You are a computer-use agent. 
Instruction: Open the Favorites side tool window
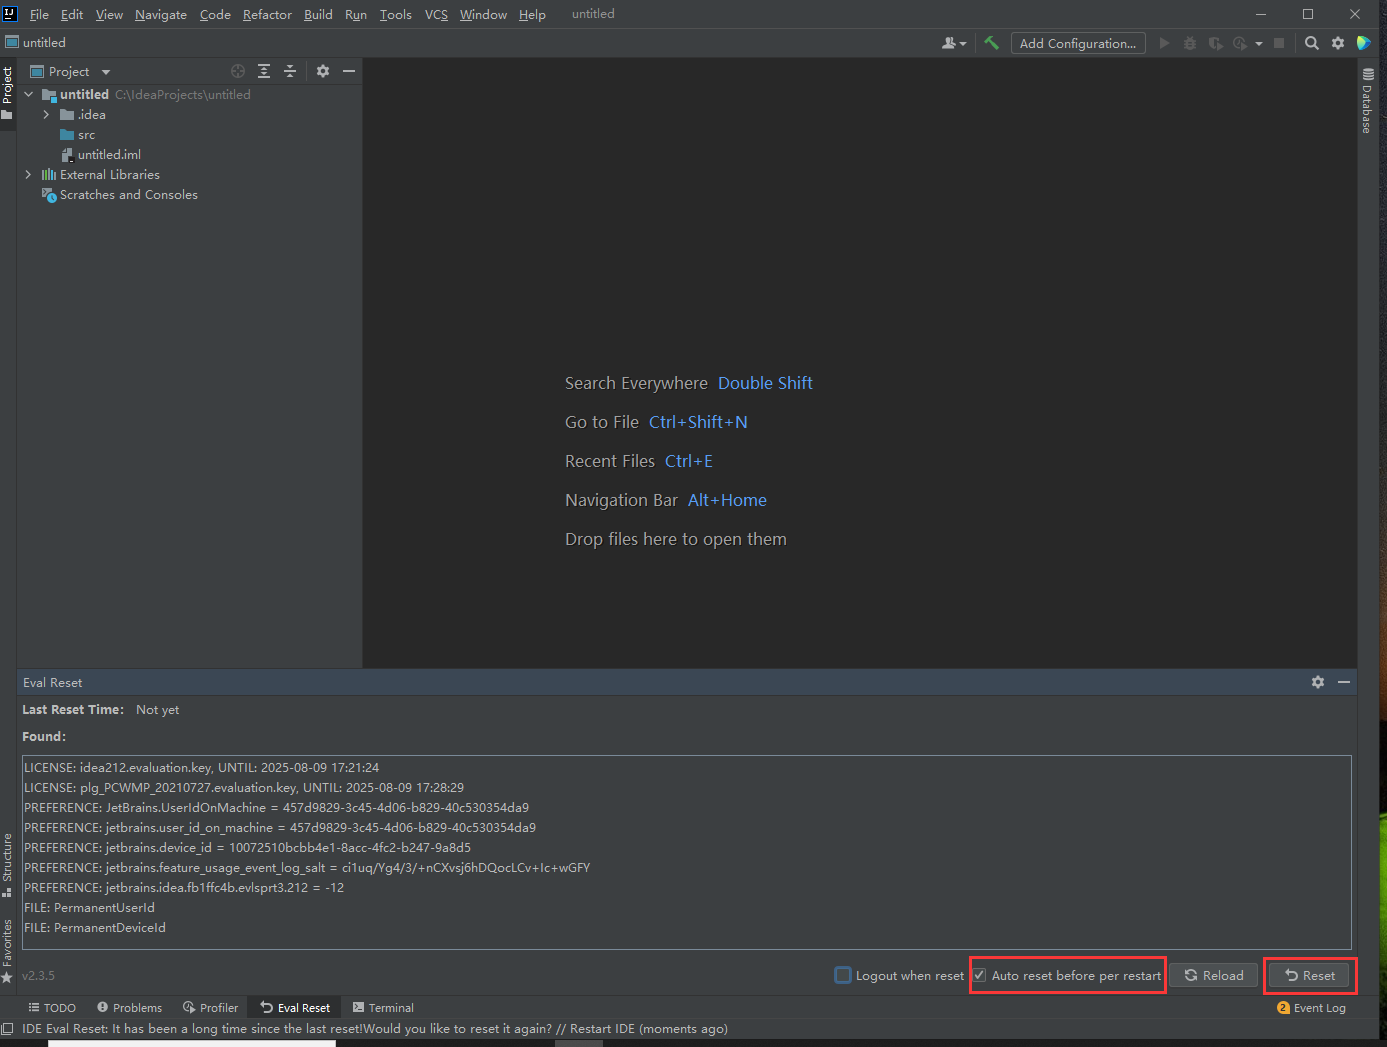coord(7,951)
